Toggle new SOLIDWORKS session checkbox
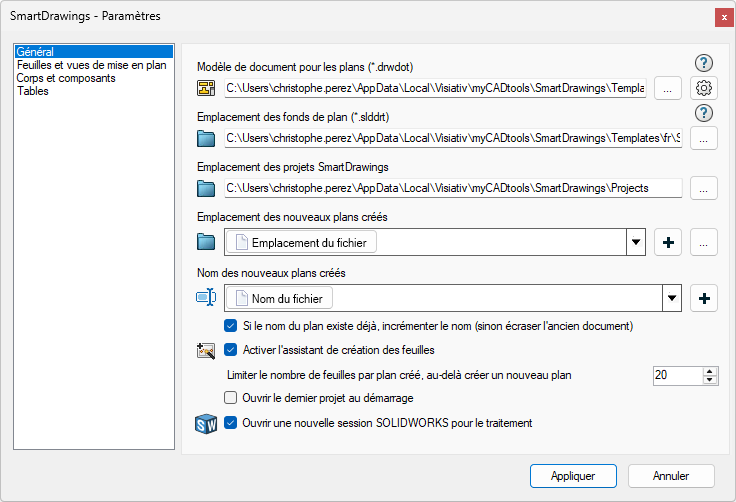 (x=231, y=423)
